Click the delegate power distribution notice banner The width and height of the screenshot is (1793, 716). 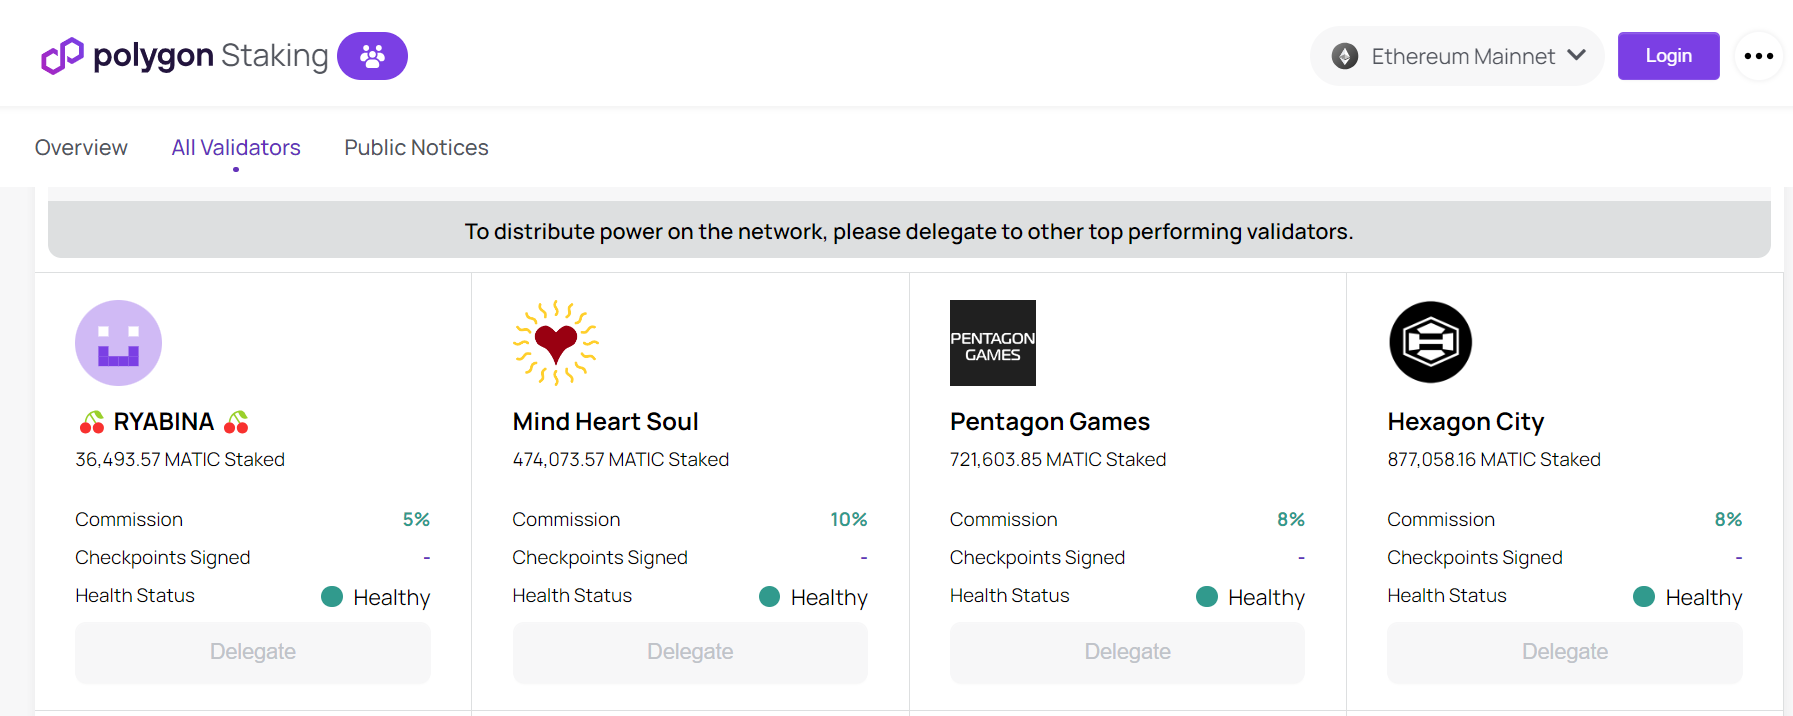[908, 231]
